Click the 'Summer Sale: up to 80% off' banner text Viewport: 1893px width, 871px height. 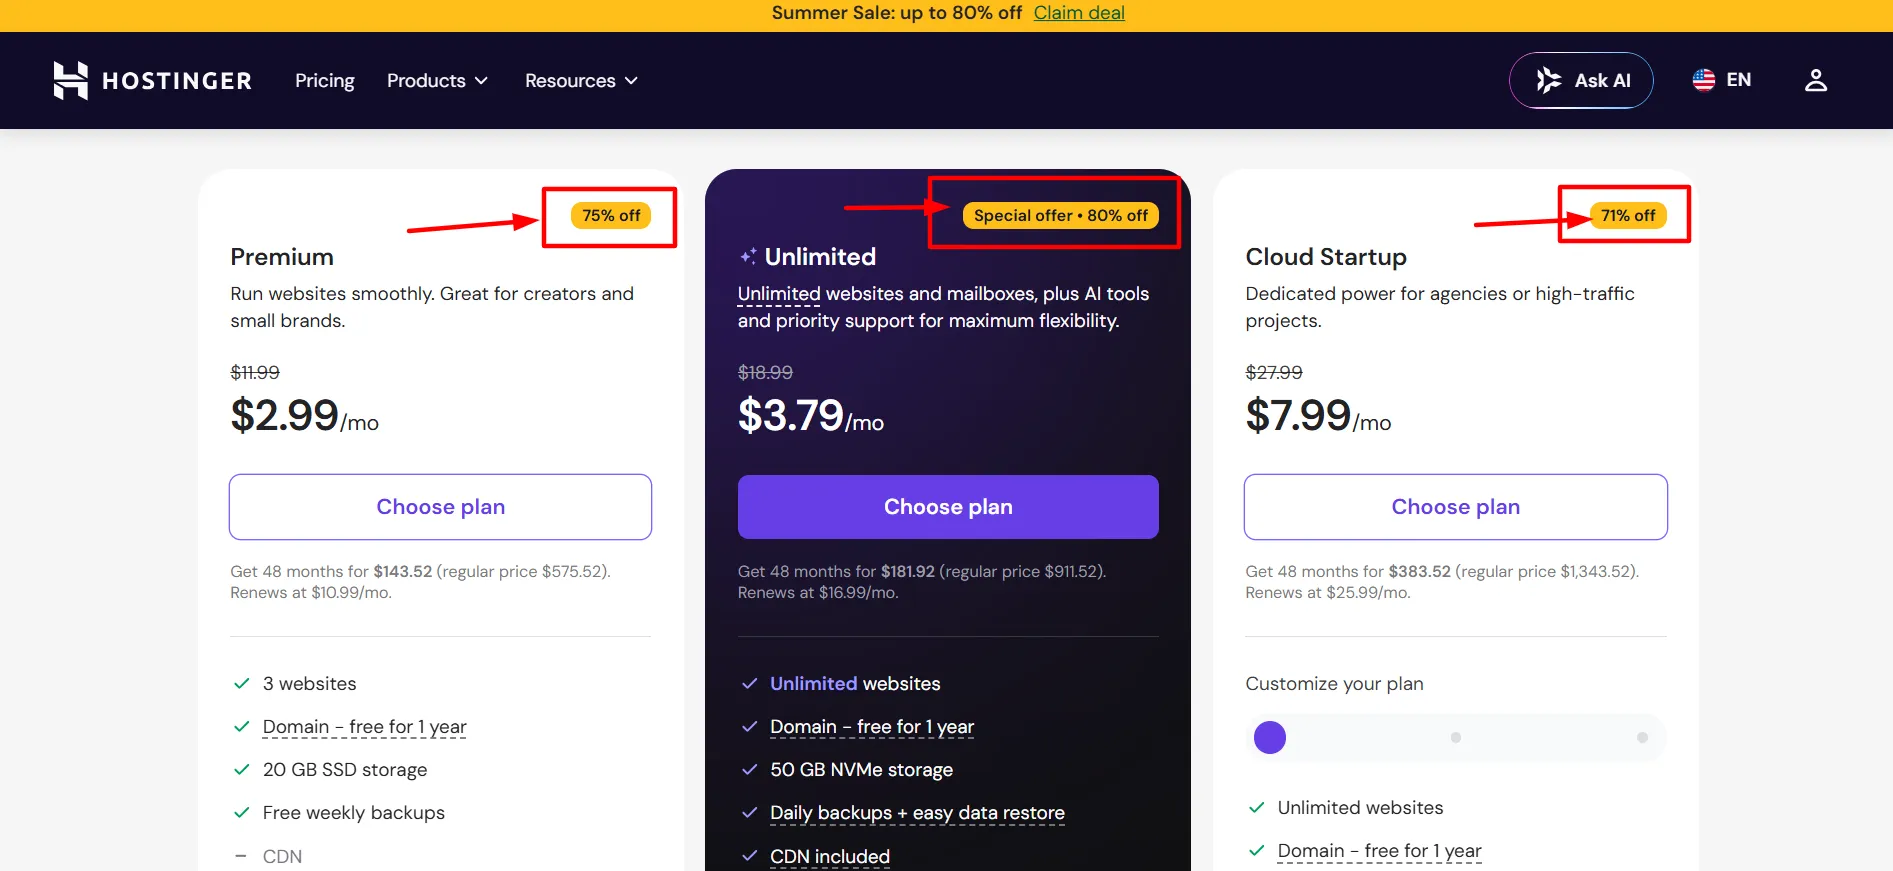click(x=897, y=13)
